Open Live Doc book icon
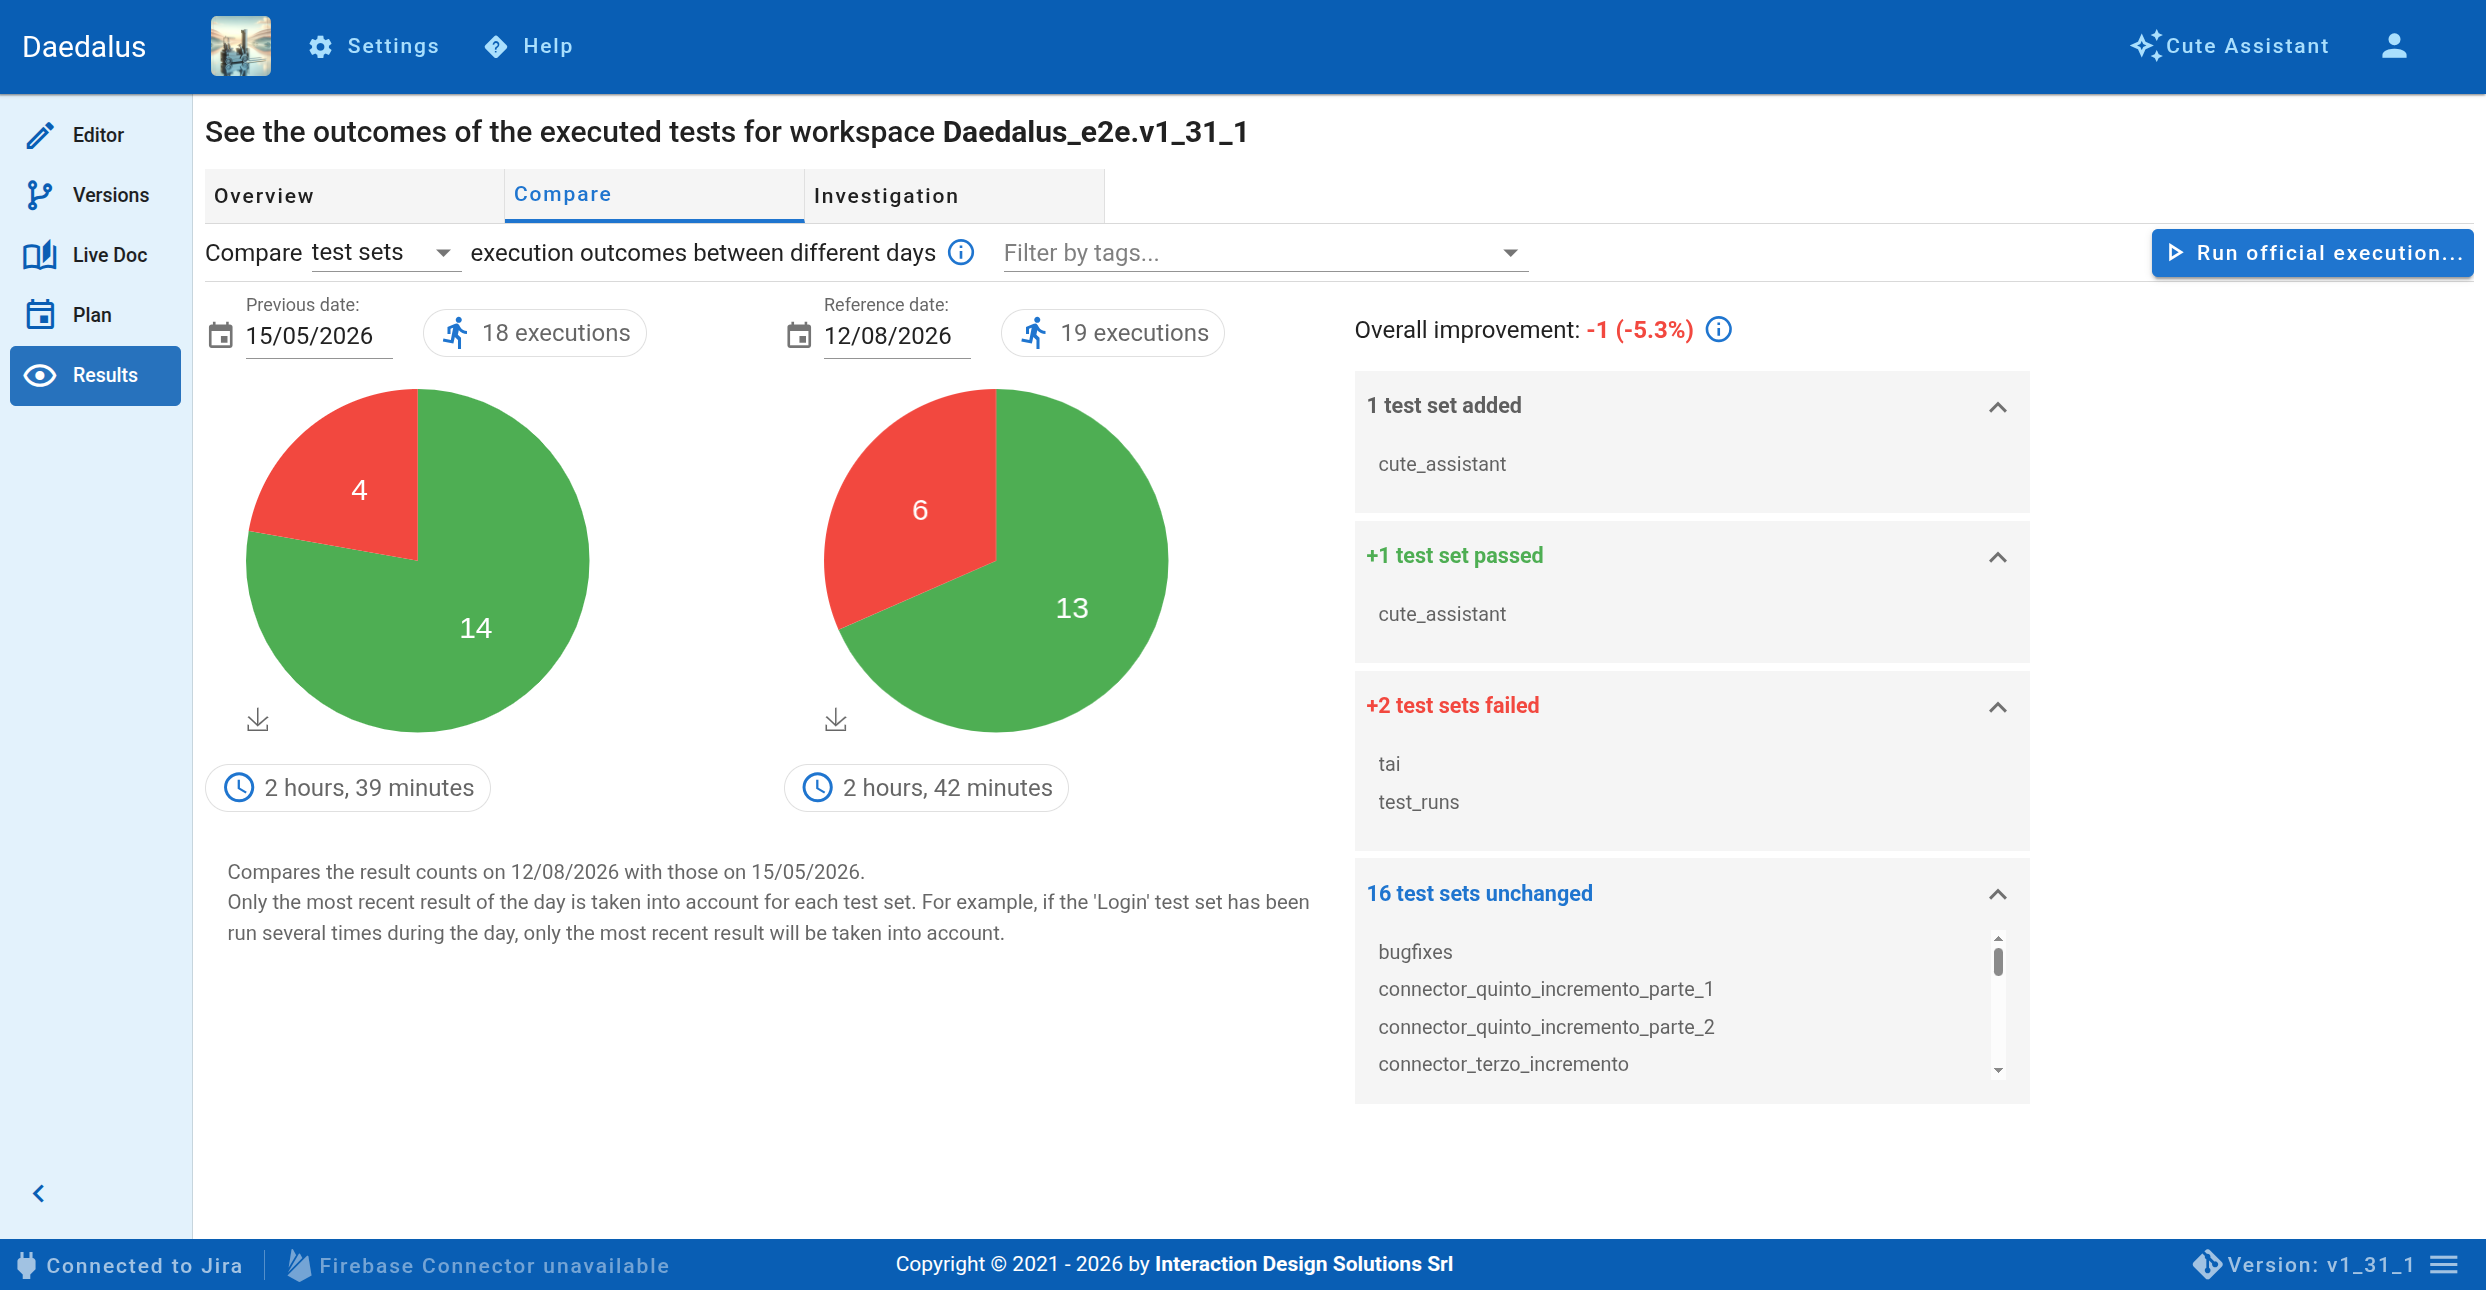Viewport: 2486px width, 1290px height. pyautogui.click(x=40, y=255)
